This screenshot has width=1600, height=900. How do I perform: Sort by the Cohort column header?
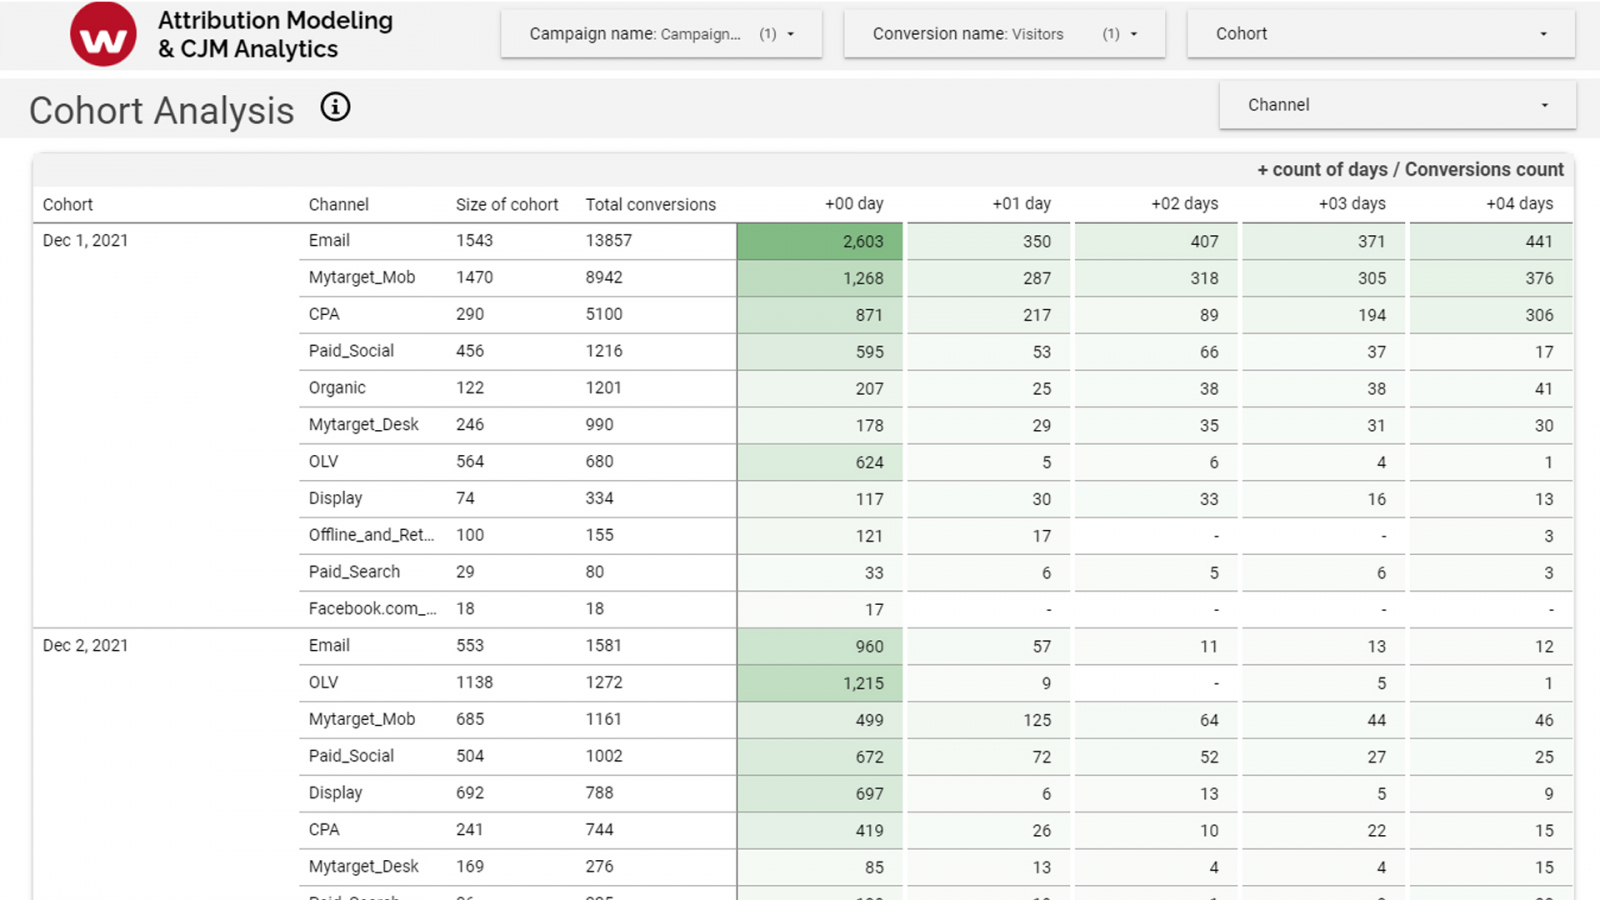tap(68, 205)
